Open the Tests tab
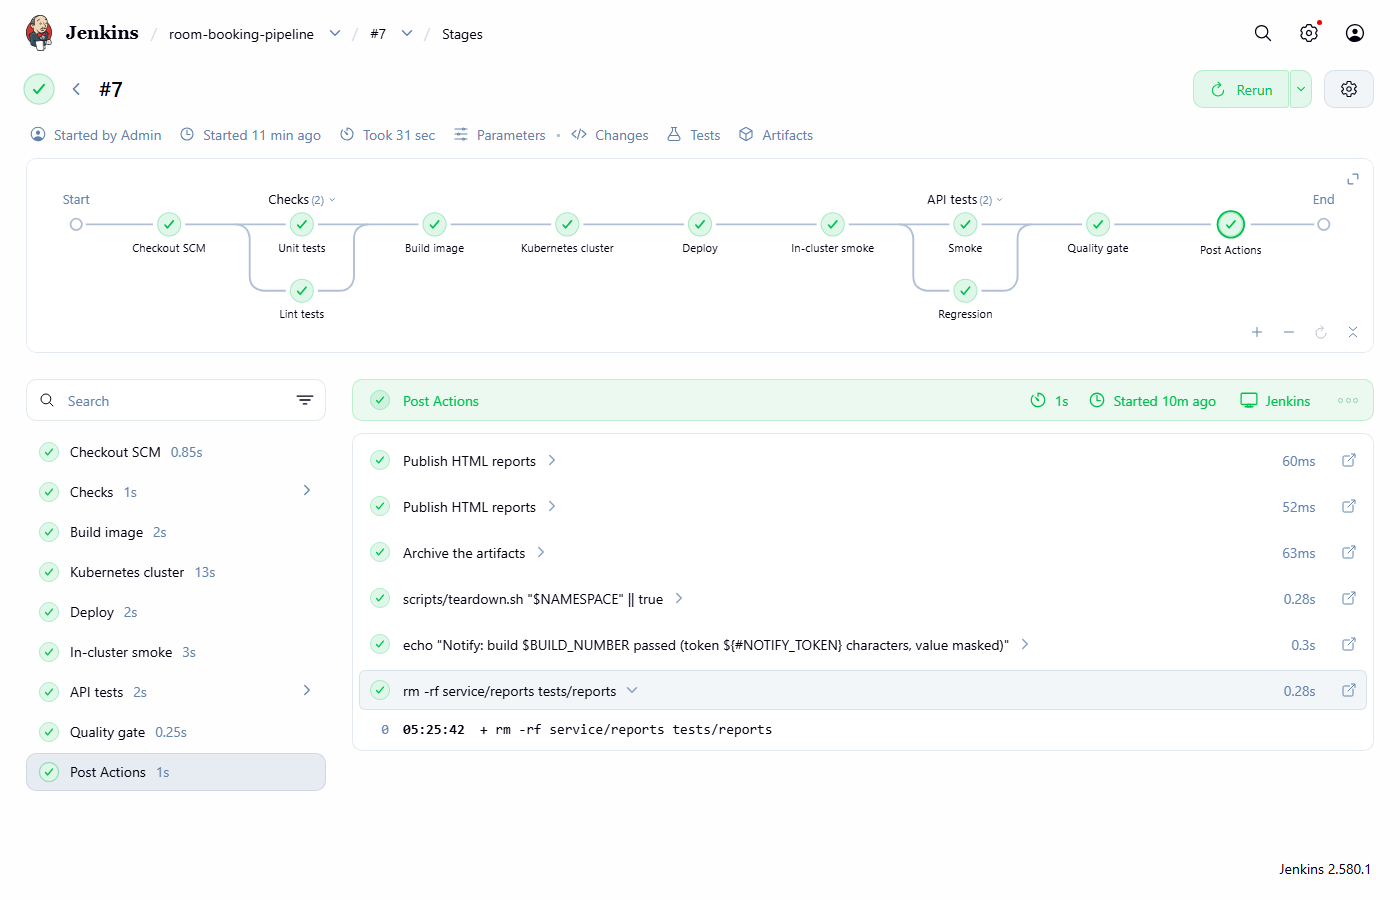Image resolution: width=1400 pixels, height=900 pixels. [694, 135]
